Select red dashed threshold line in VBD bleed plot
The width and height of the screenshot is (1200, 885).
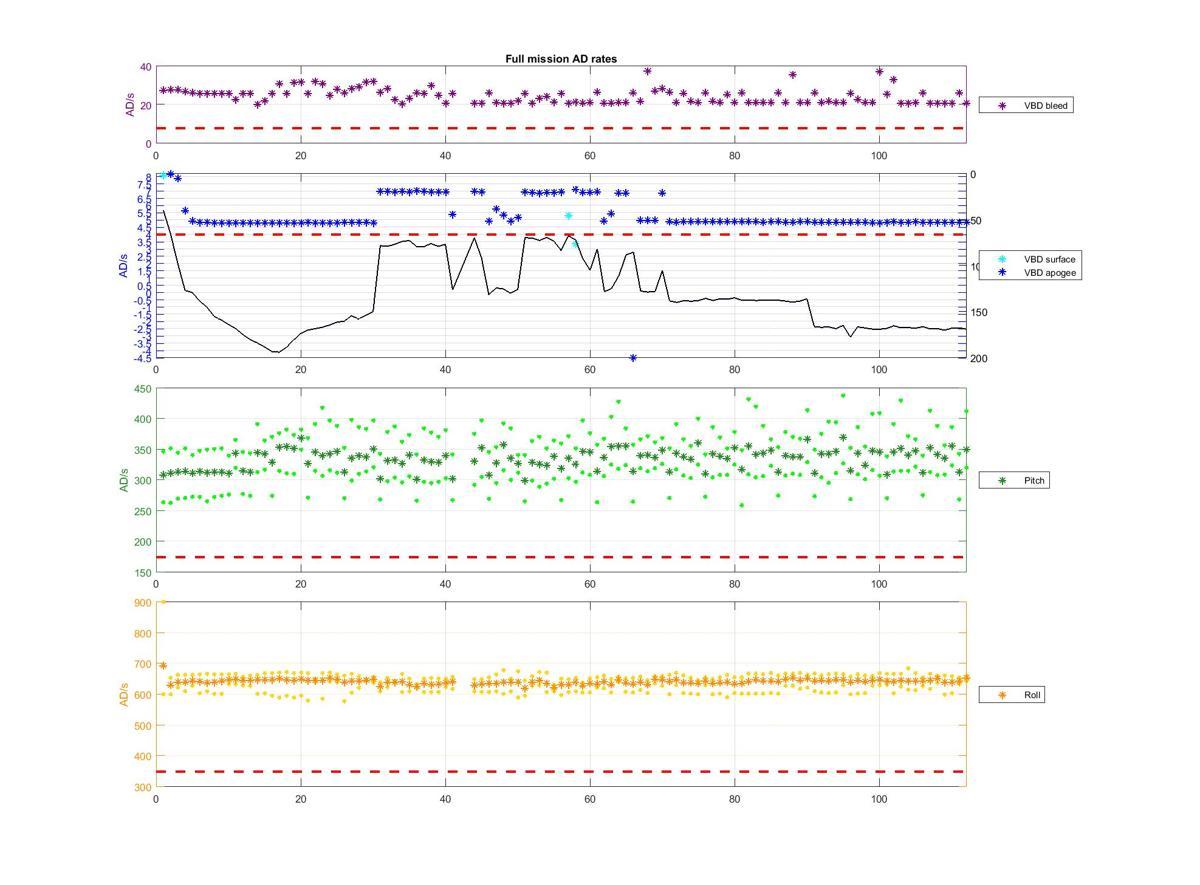tap(561, 128)
